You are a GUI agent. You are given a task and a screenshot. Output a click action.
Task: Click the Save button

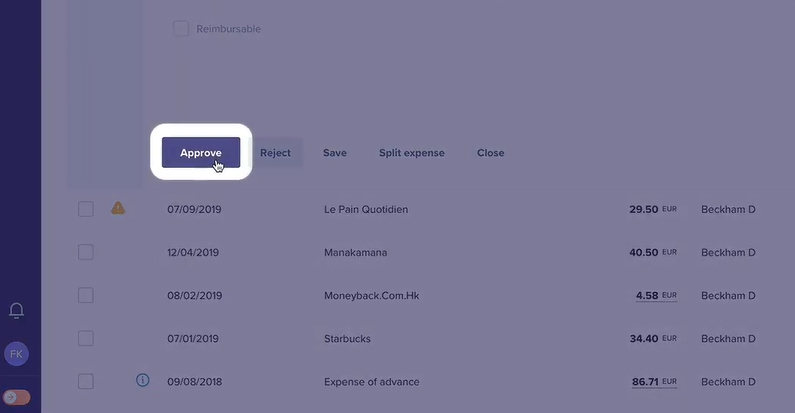click(335, 153)
